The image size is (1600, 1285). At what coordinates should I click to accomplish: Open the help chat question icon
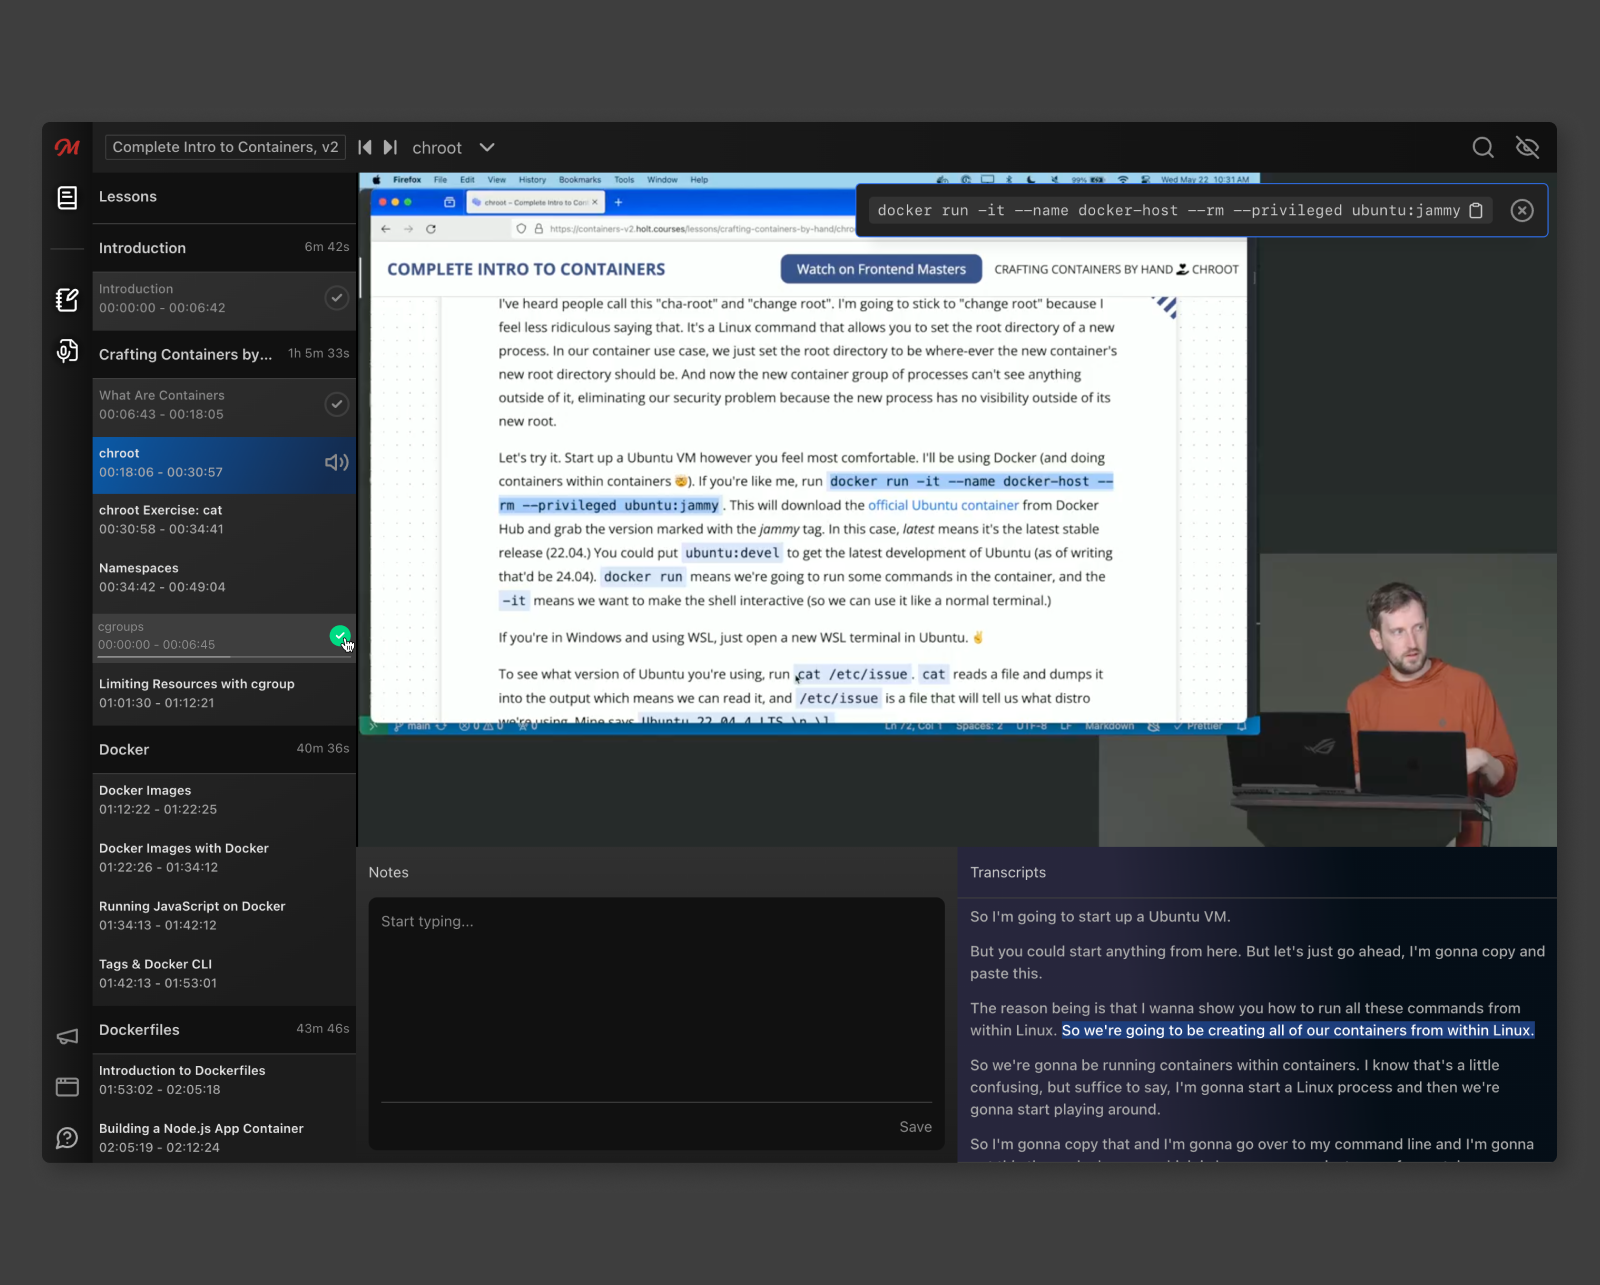[67, 1138]
